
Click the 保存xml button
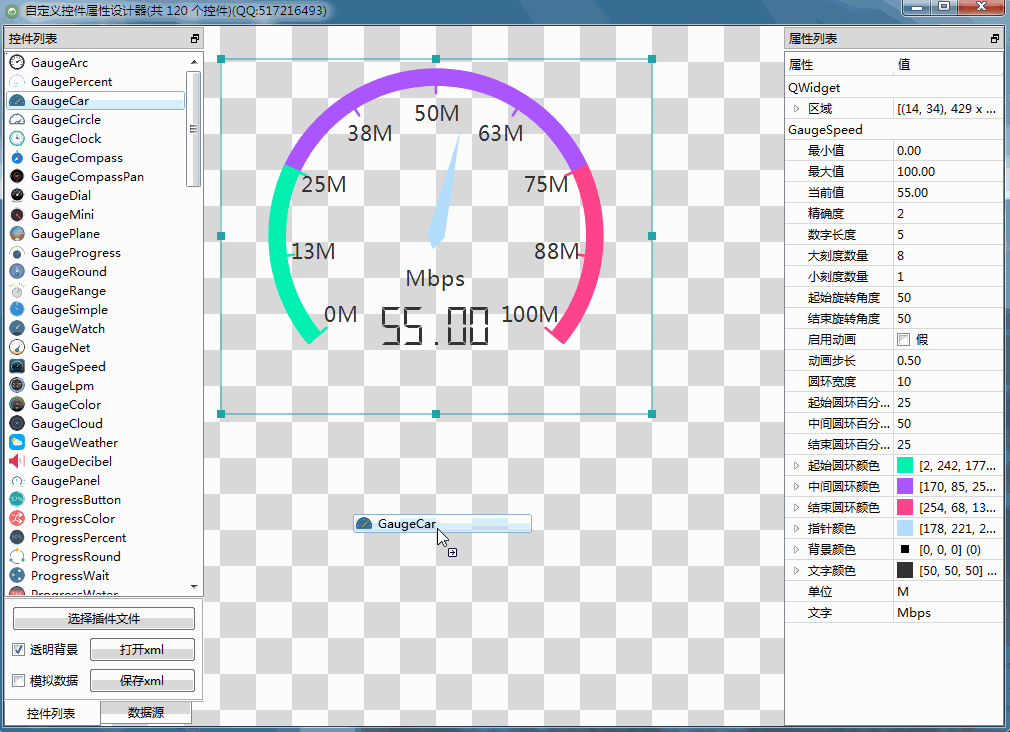tap(142, 680)
